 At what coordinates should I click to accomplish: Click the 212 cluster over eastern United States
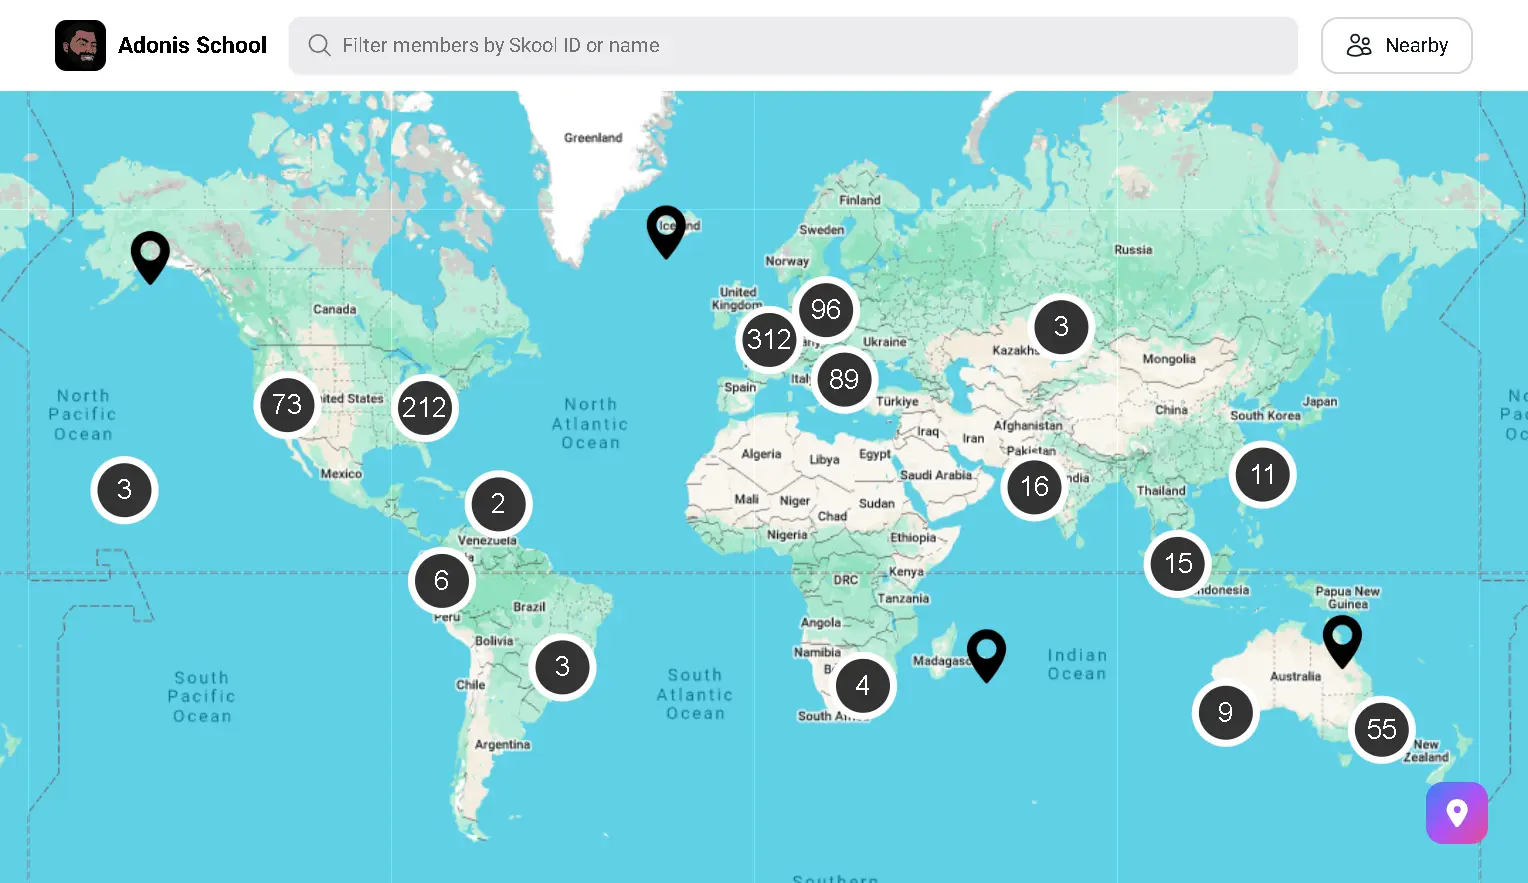(425, 407)
